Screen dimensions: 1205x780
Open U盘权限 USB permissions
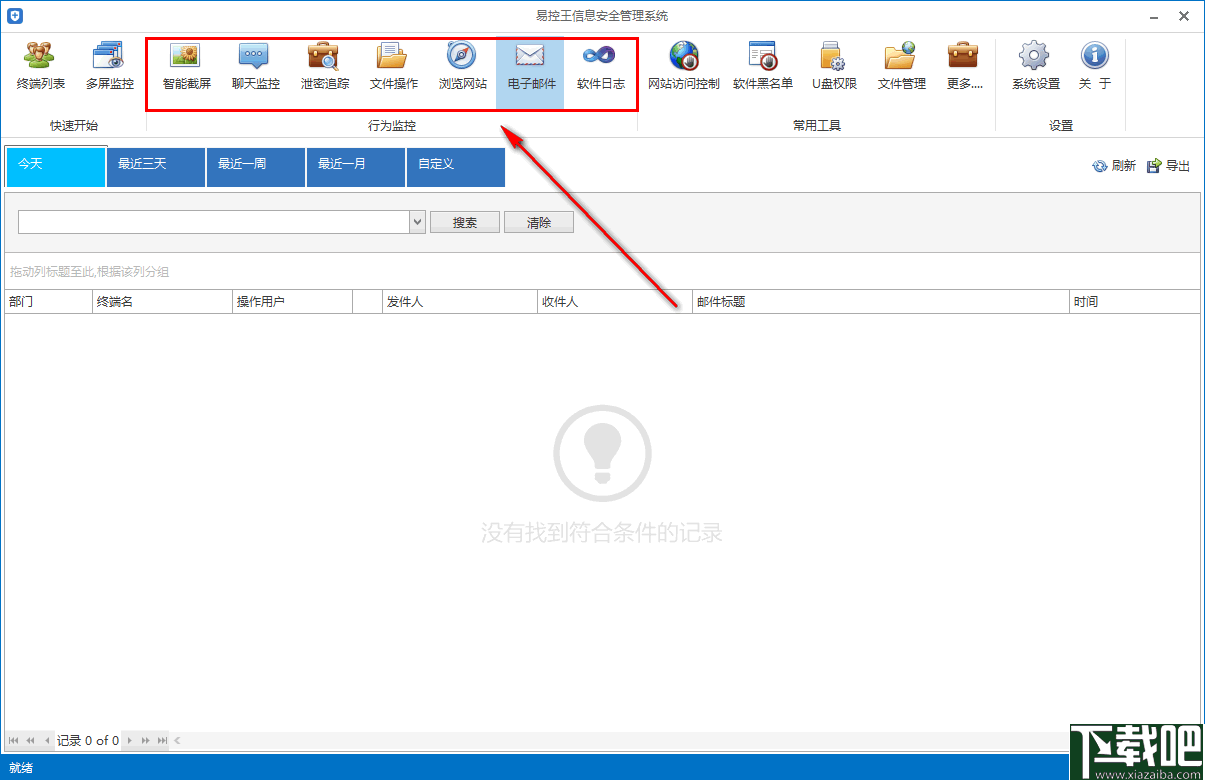pyautogui.click(x=834, y=66)
